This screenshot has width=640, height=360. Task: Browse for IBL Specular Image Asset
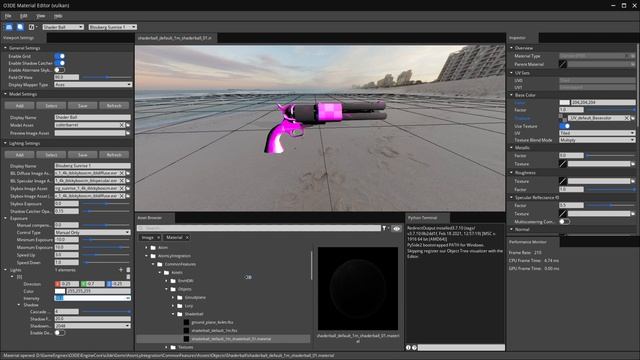pos(128,180)
